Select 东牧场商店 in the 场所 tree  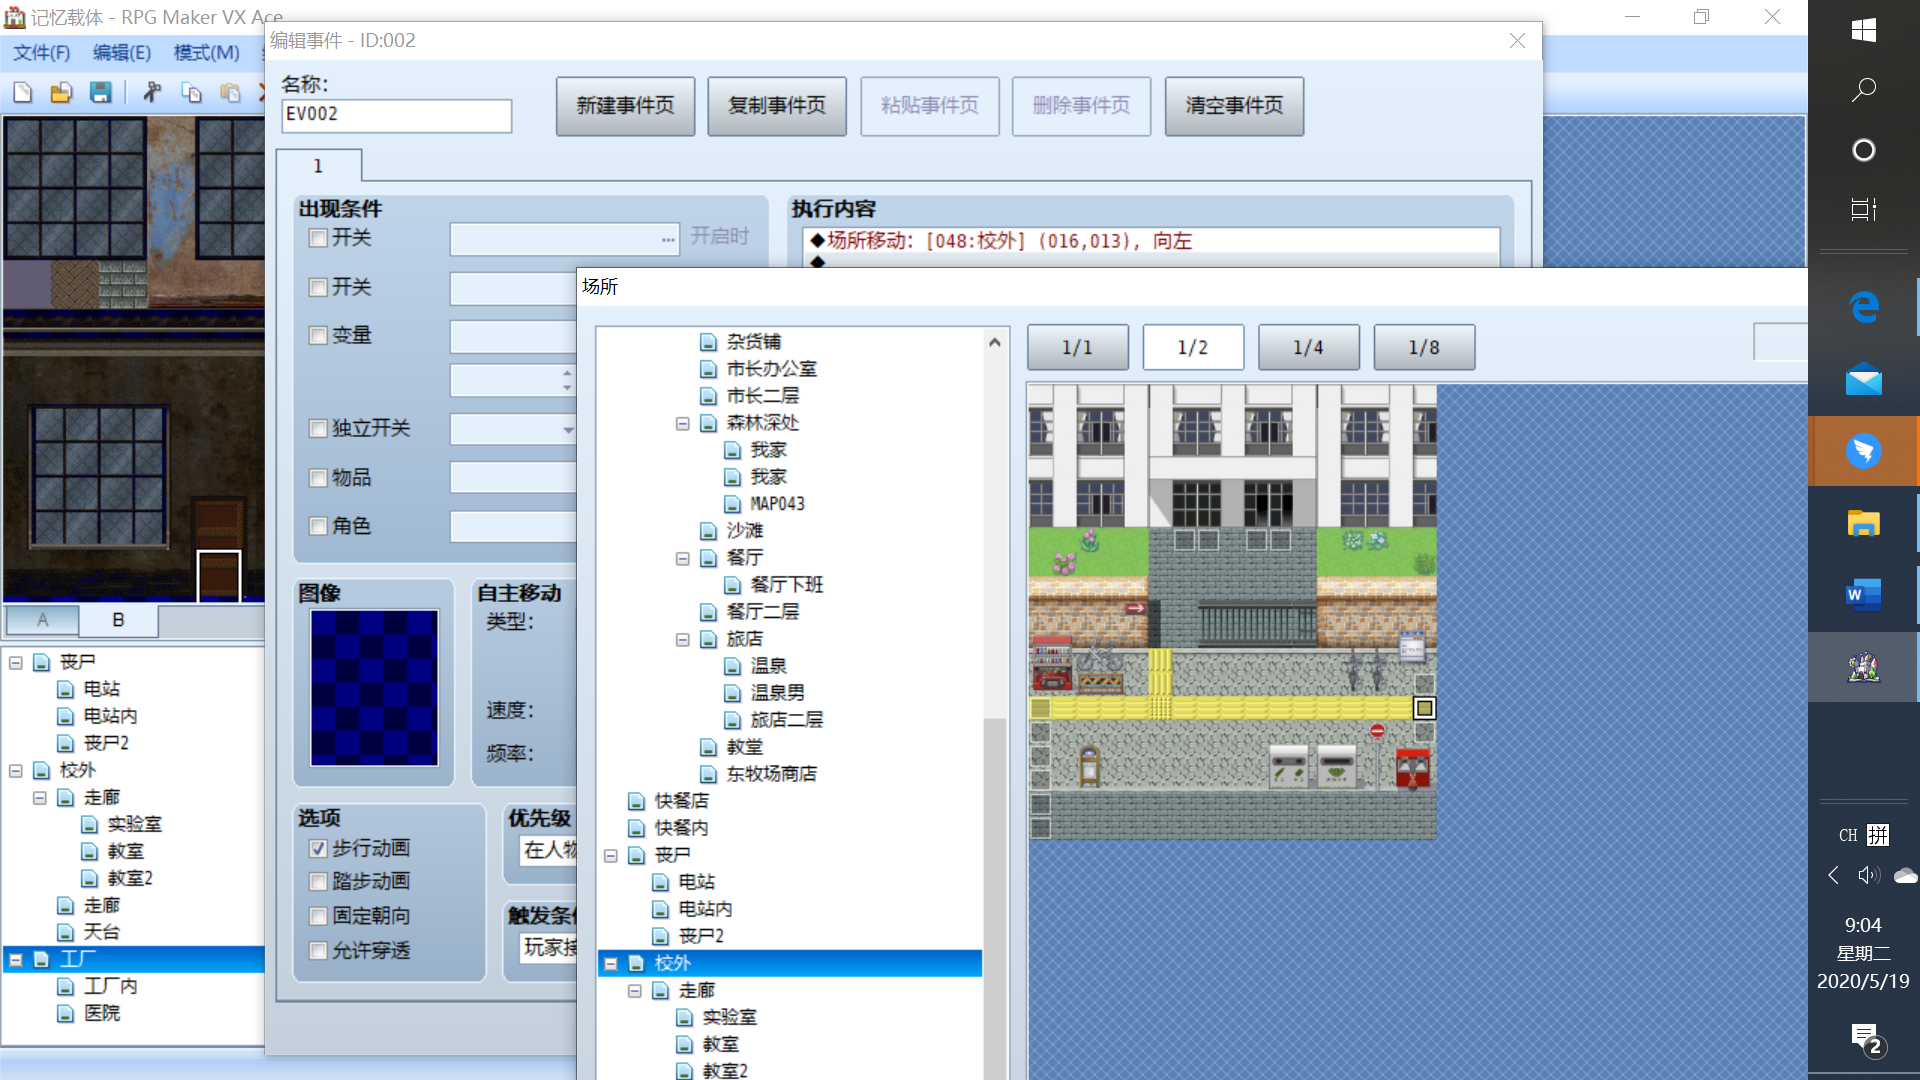(x=771, y=775)
